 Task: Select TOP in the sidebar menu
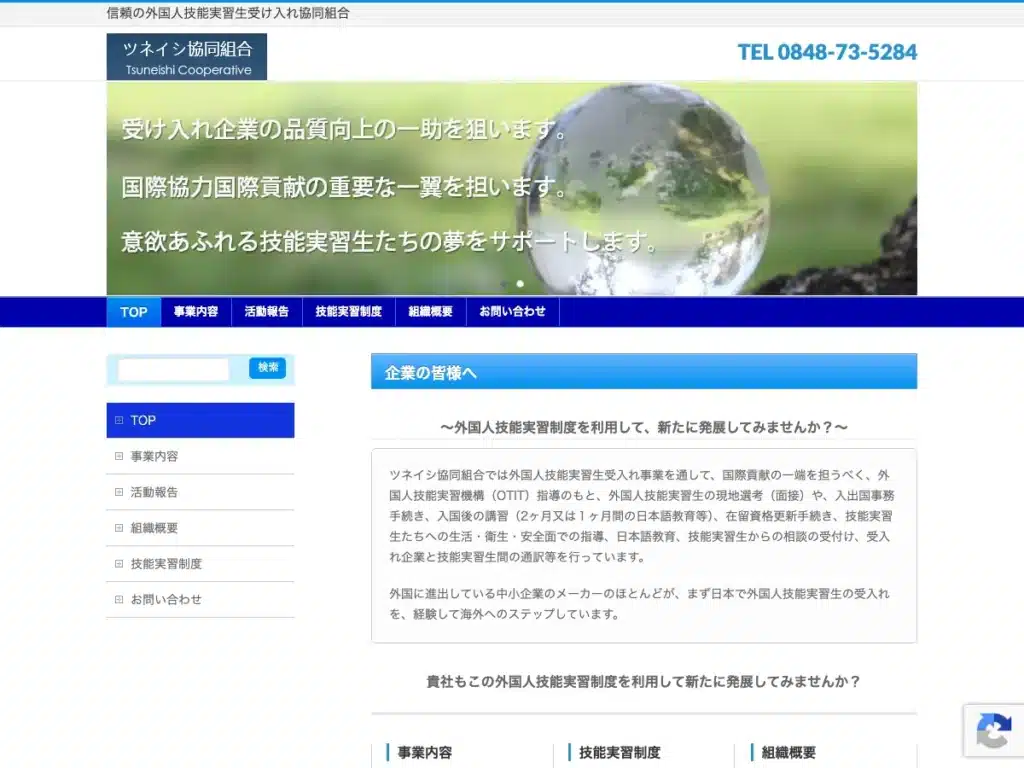pos(200,420)
